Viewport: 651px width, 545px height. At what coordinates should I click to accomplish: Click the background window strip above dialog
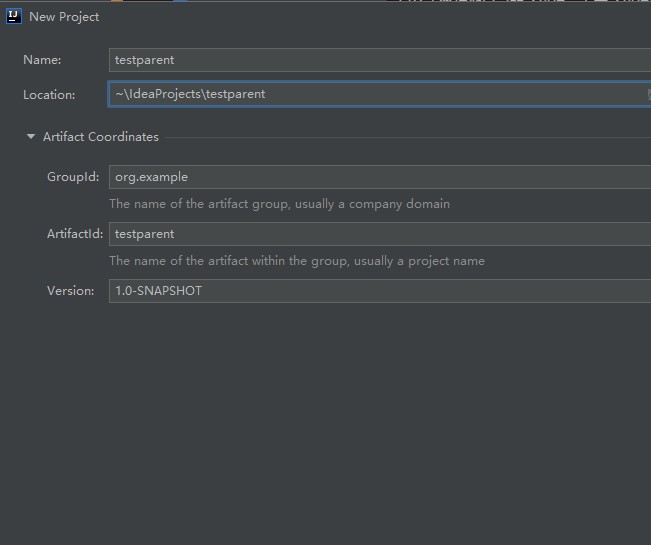coord(500,2)
